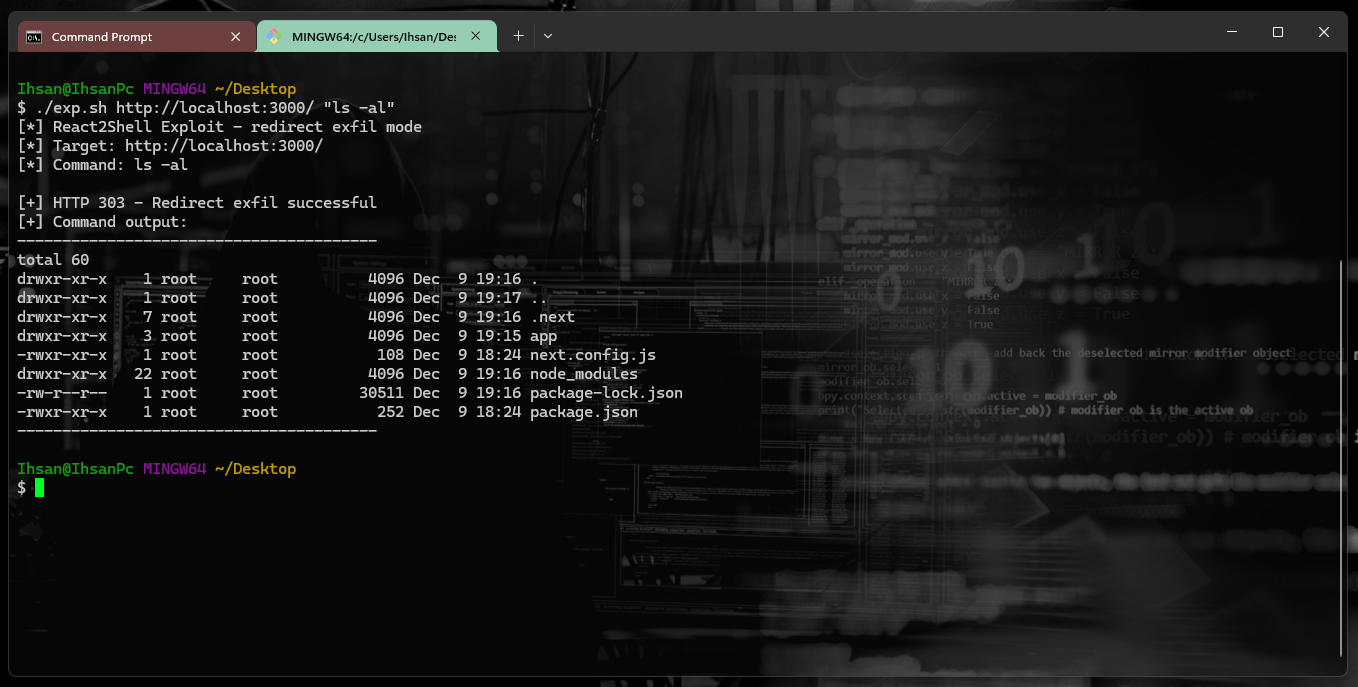Click the ".next" directory name
The image size is (1358, 687).
(x=552, y=317)
